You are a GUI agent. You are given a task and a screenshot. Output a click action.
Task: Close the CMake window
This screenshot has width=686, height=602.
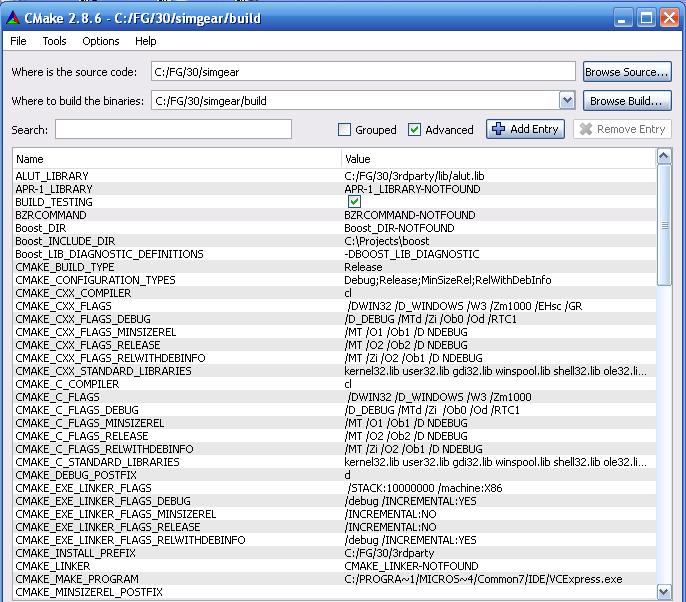(x=669, y=17)
